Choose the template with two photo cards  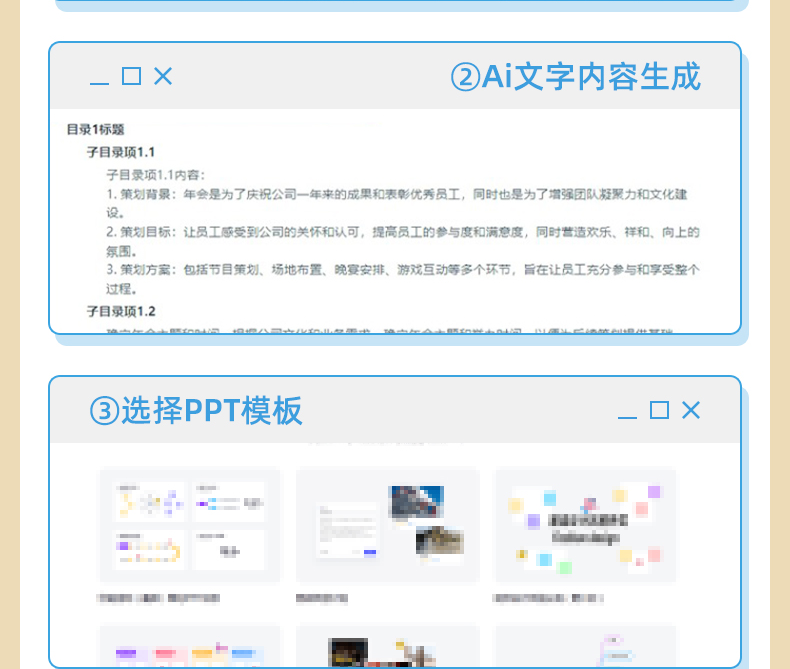[x=387, y=525]
